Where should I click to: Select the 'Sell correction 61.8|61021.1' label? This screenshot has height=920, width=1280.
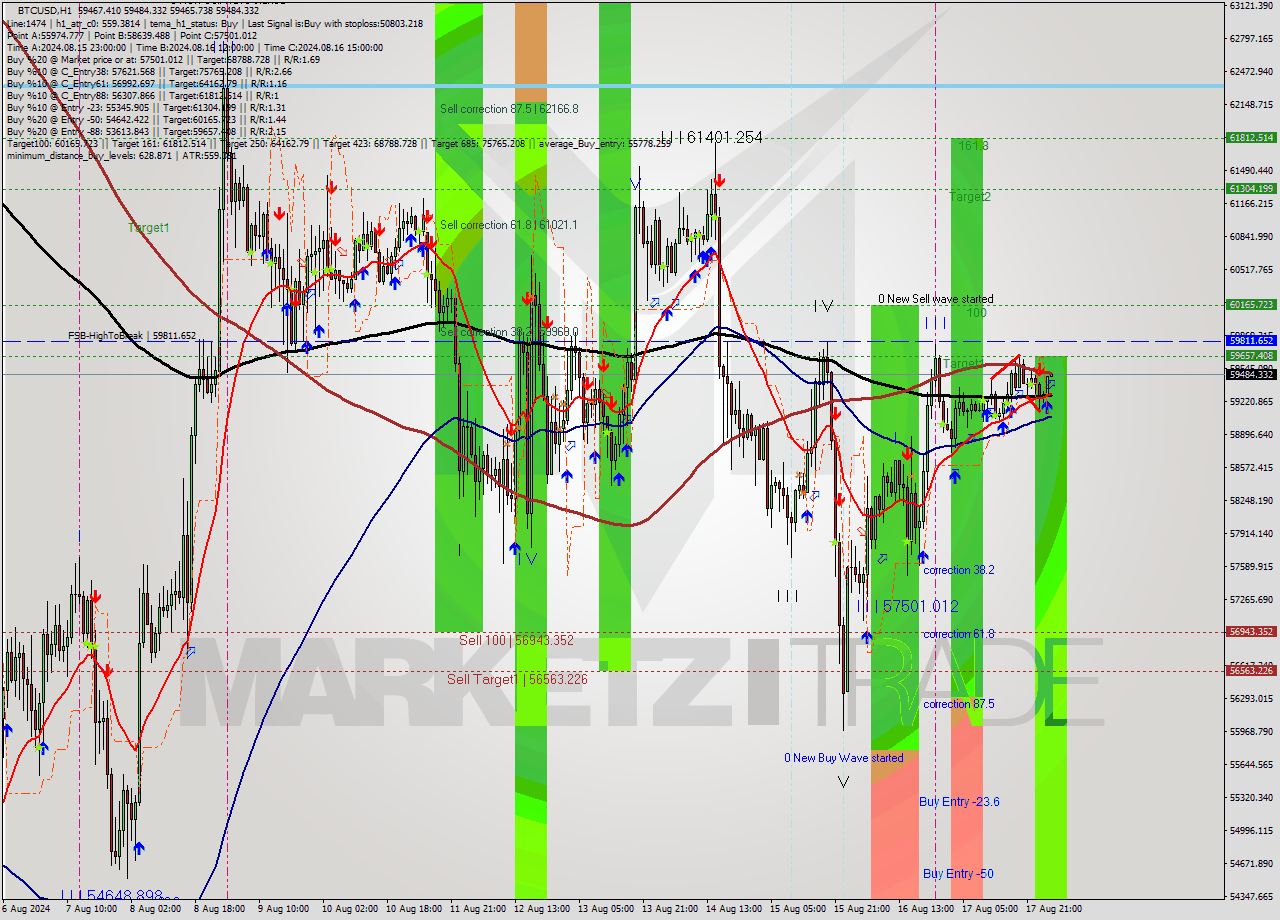click(x=509, y=225)
